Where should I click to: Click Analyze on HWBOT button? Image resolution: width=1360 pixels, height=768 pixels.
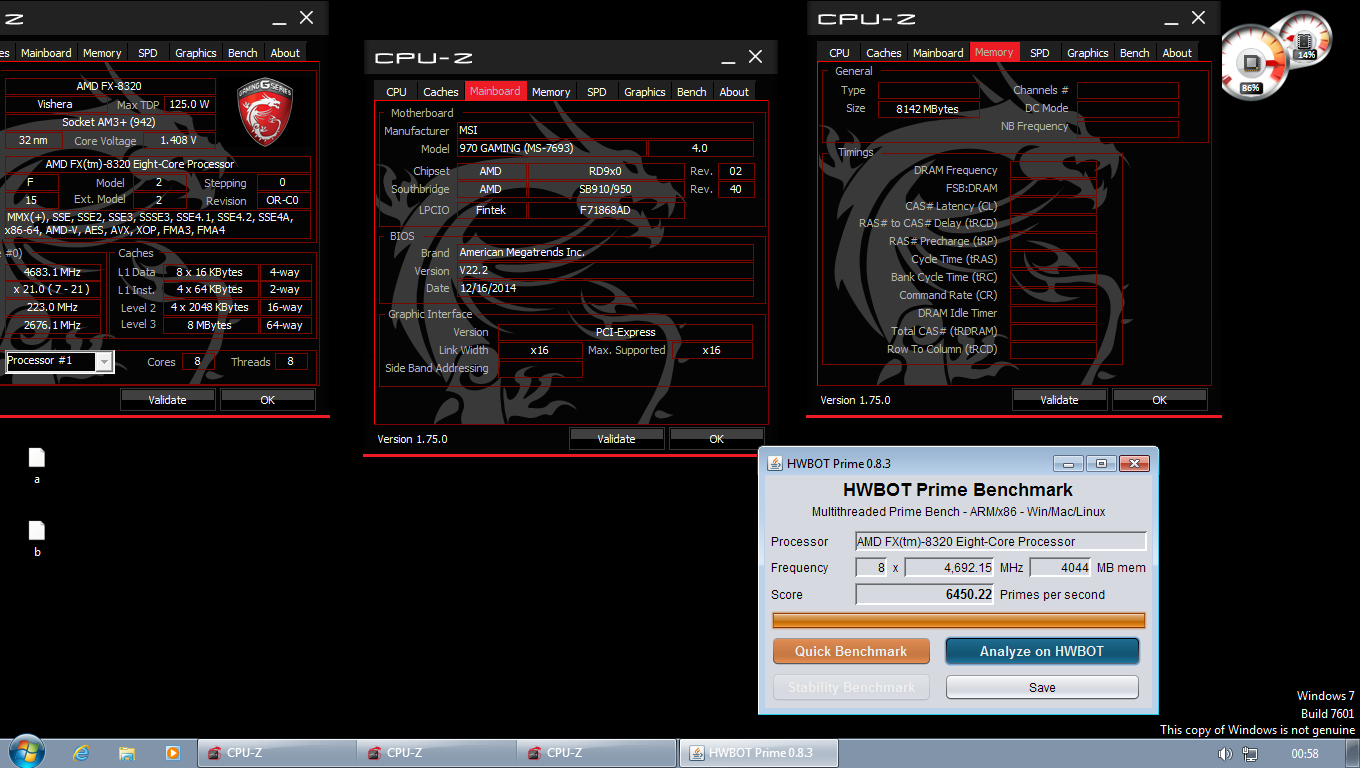(1042, 651)
